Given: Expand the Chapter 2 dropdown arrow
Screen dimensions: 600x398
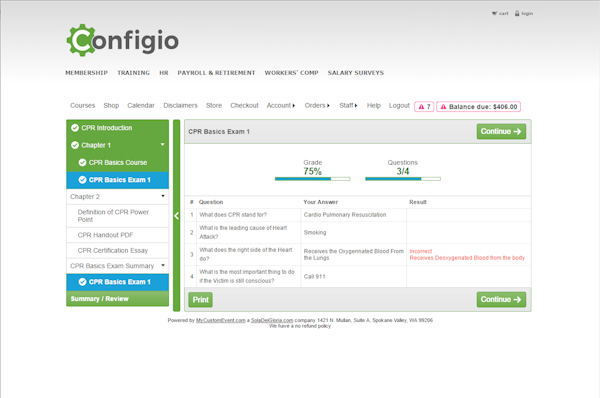Looking at the screenshot, I should 163,196.
